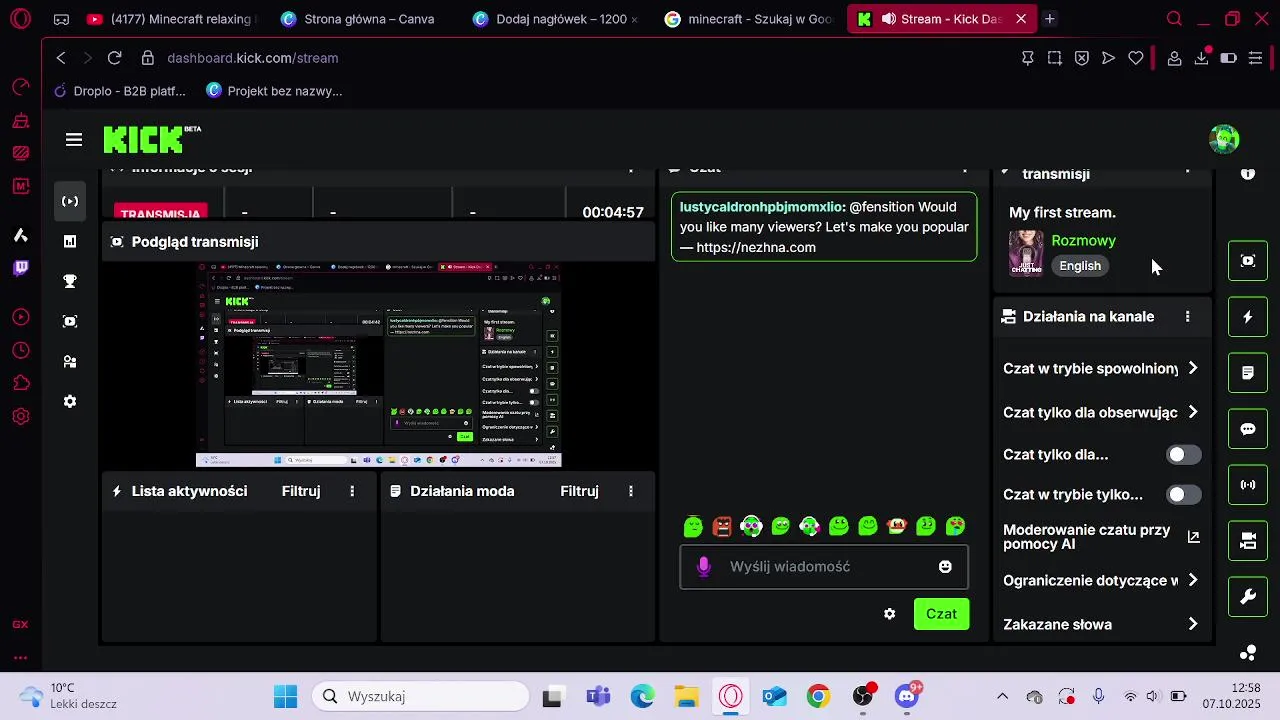This screenshot has height=720, width=1280.
Task: Open Discord from the Windows taskbar
Action: [906, 696]
